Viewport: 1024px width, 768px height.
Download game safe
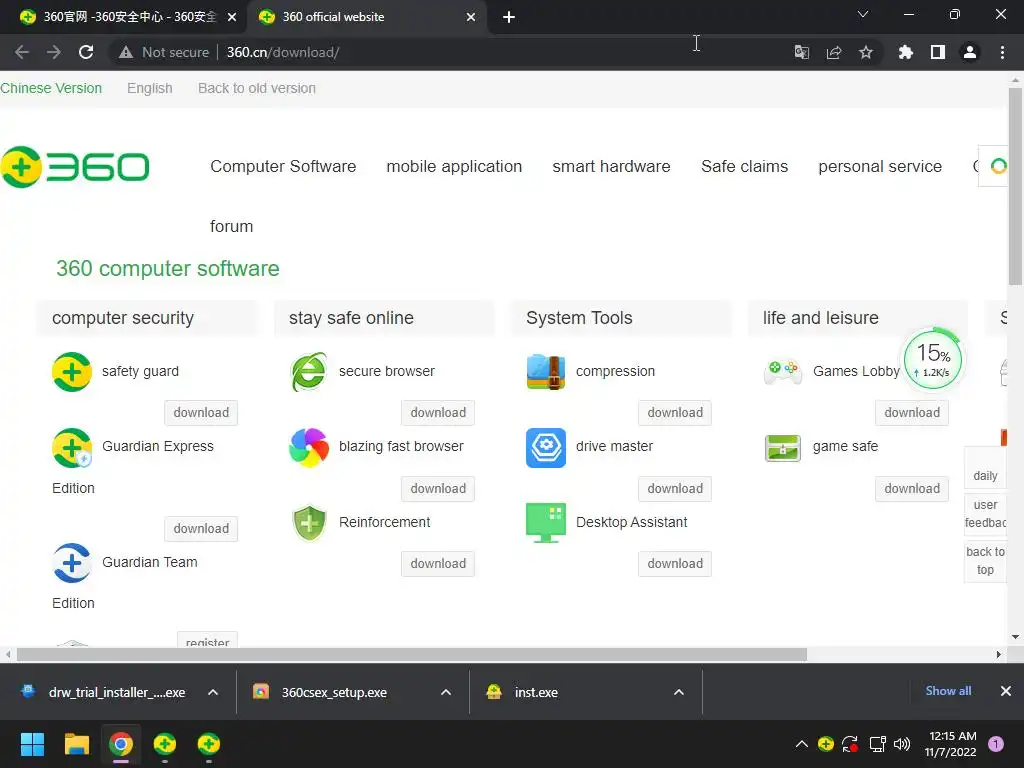tap(912, 488)
